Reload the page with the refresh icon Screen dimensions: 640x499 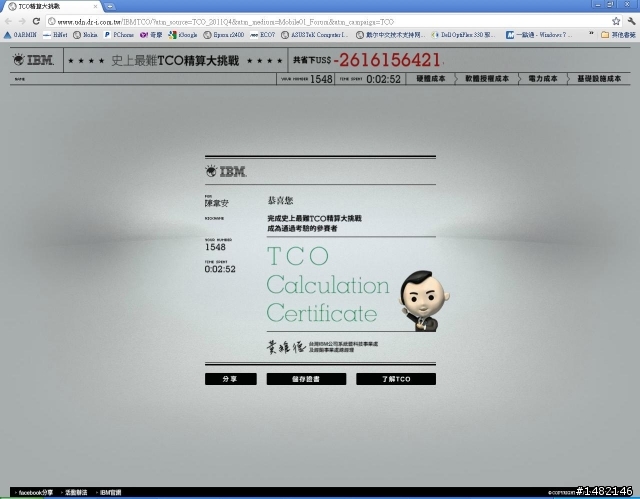coord(36,21)
